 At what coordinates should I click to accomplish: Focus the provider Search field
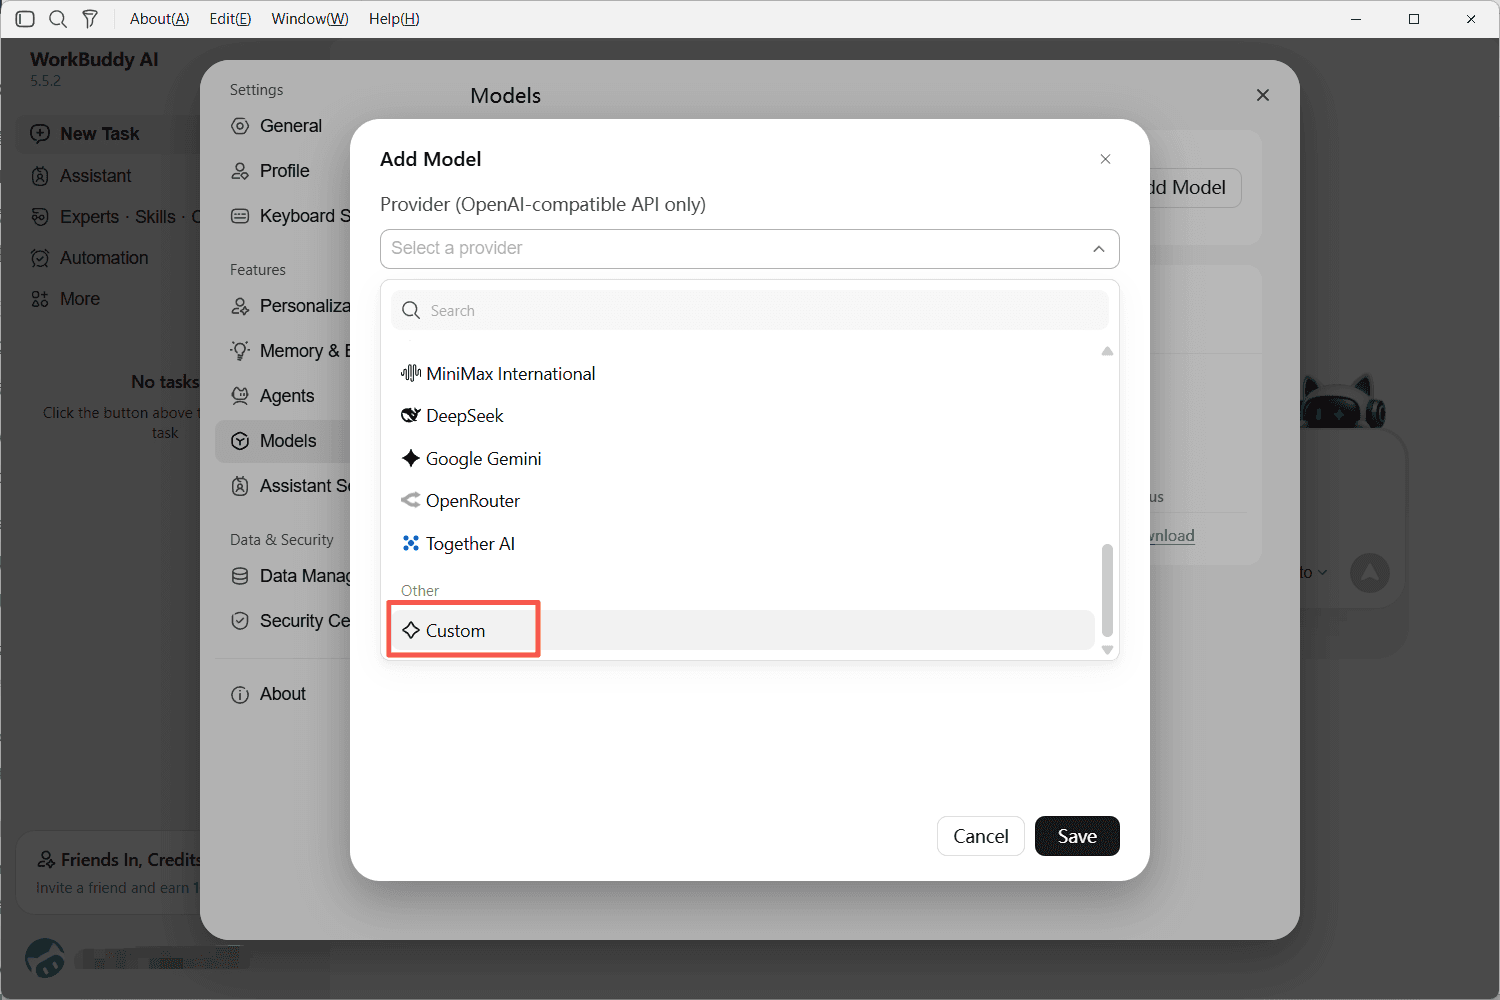tap(750, 311)
